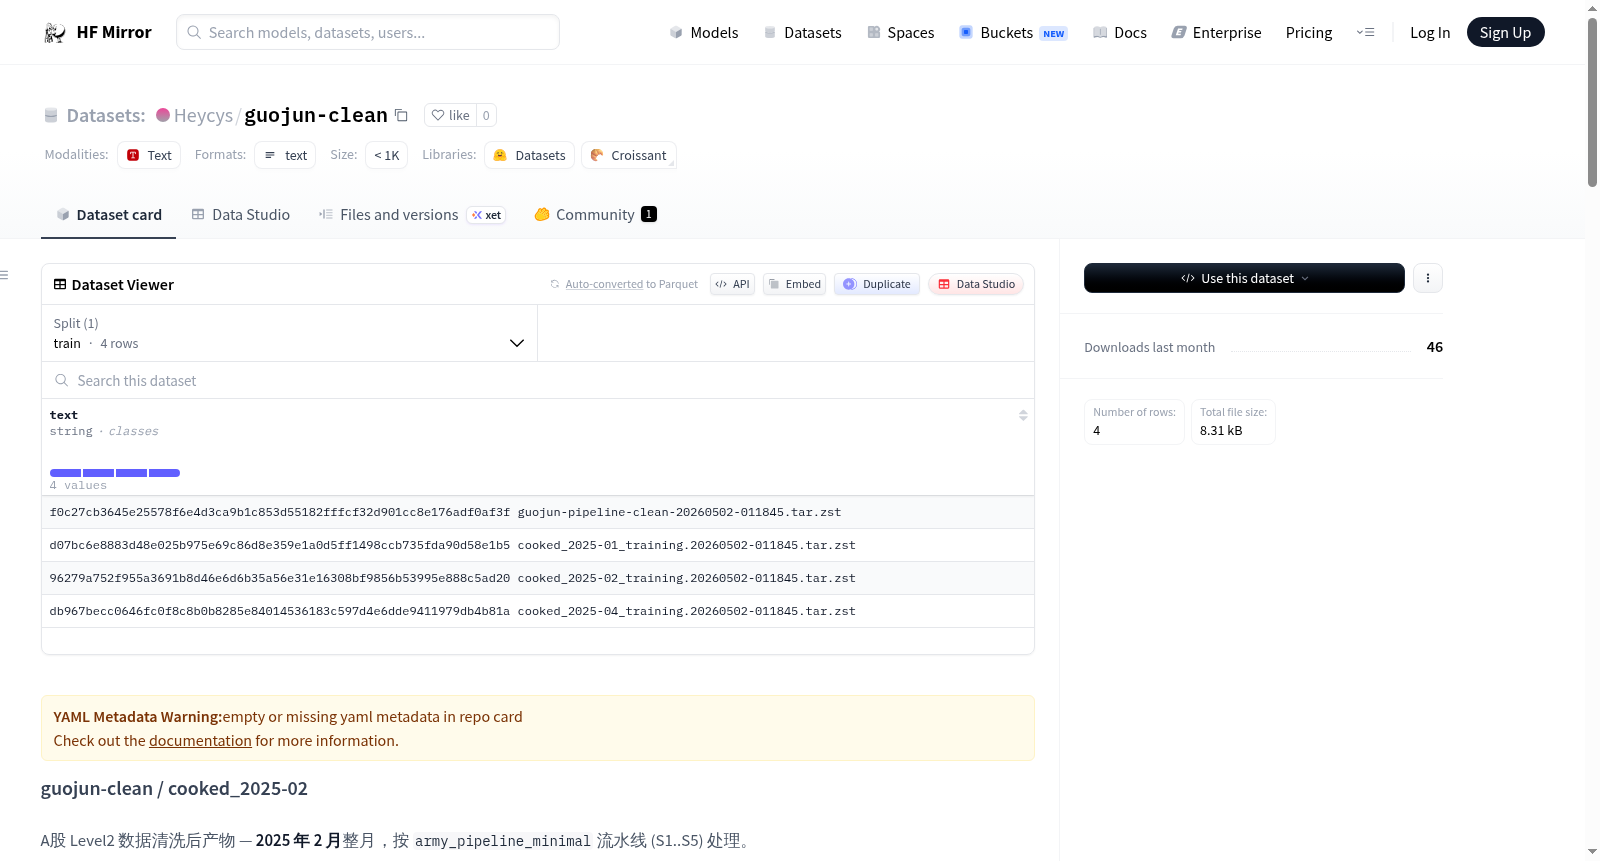Open the Models menu item
This screenshot has width=1600, height=861.
pos(704,33)
